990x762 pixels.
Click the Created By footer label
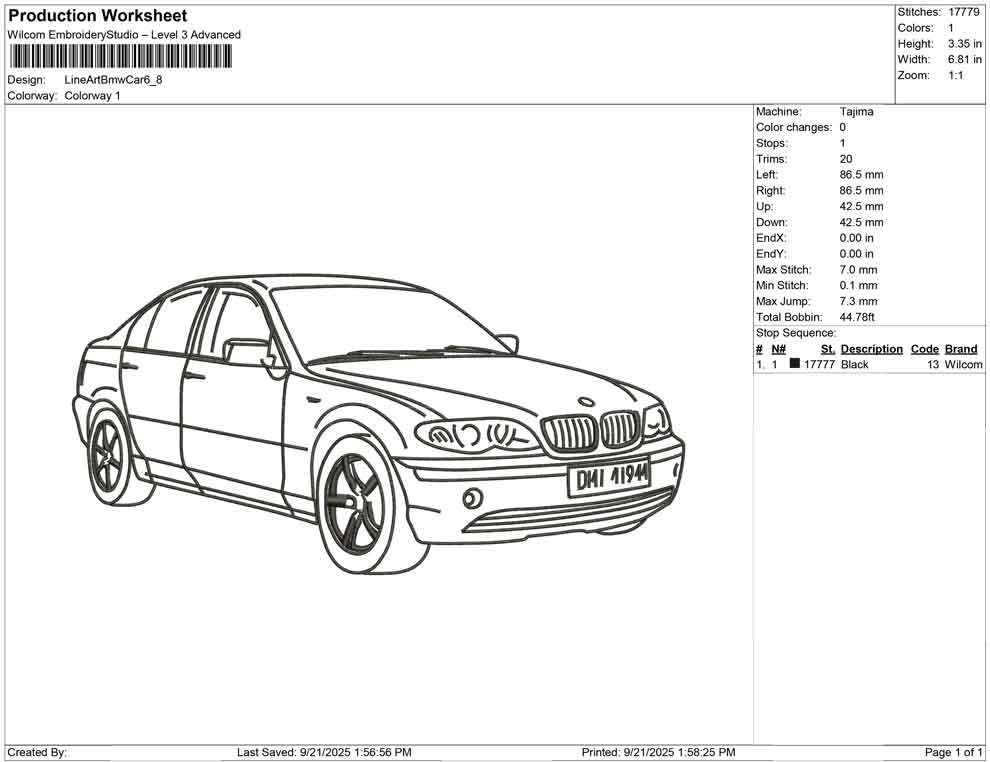click(x=37, y=752)
